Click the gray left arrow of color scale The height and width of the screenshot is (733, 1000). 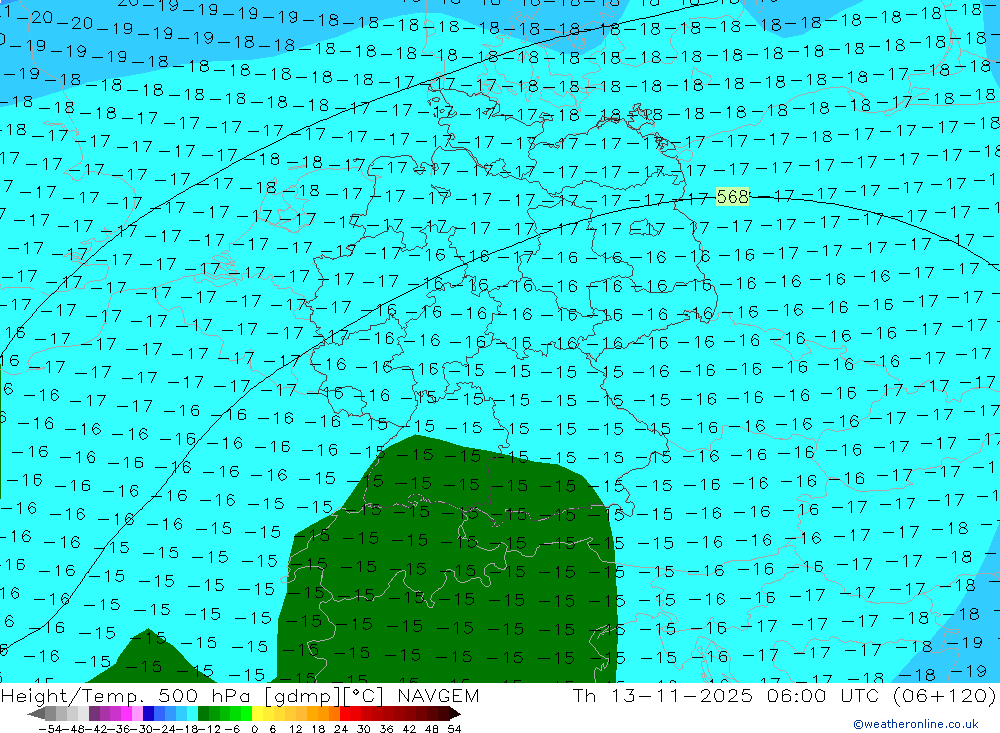[x=36, y=714]
